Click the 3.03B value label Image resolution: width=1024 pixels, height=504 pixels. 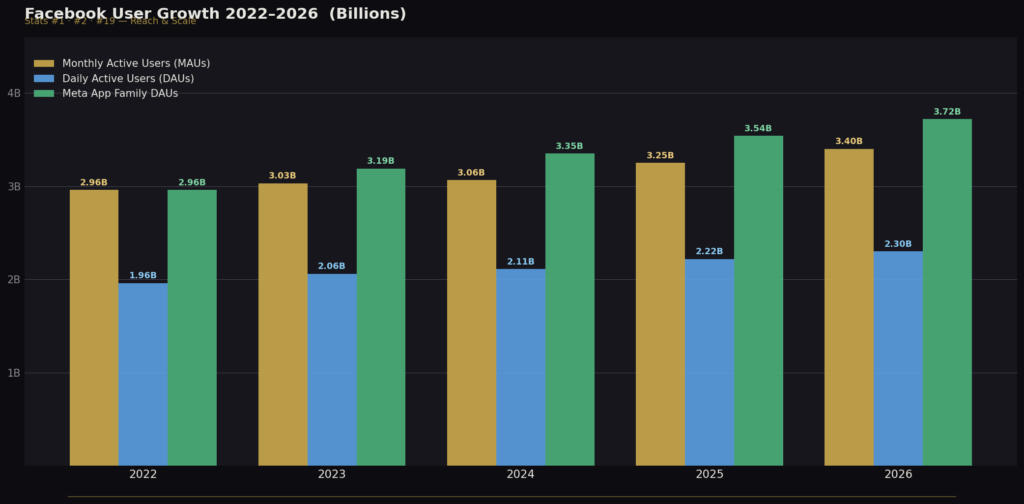(283, 176)
